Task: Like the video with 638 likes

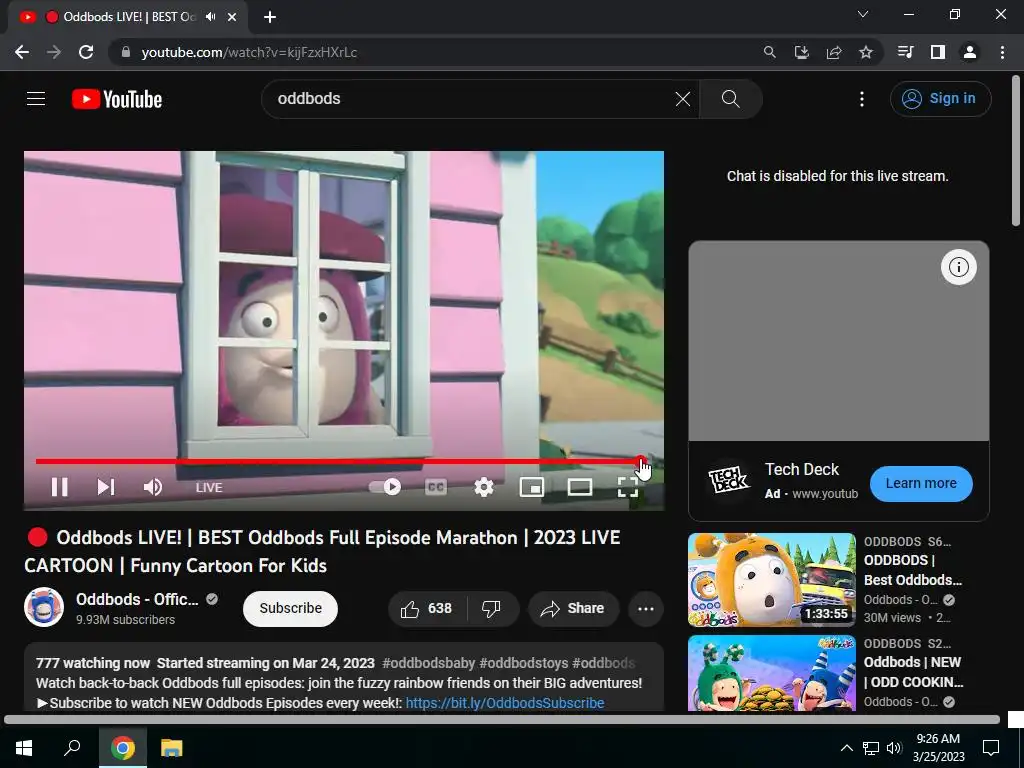Action: coord(427,609)
